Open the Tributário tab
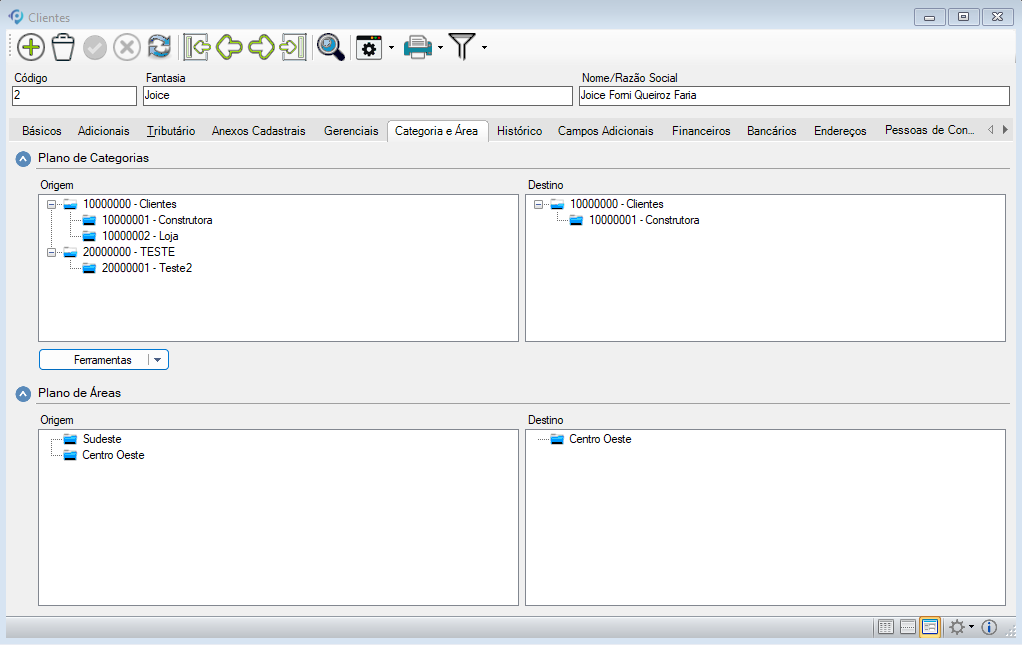Screen dimensions: 1022x645 170,131
